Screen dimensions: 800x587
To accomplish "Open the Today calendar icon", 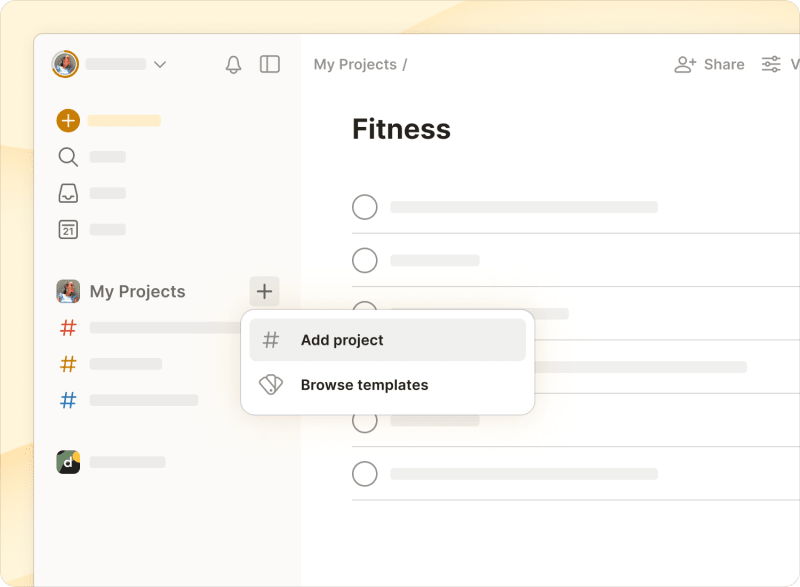I will pos(66,229).
